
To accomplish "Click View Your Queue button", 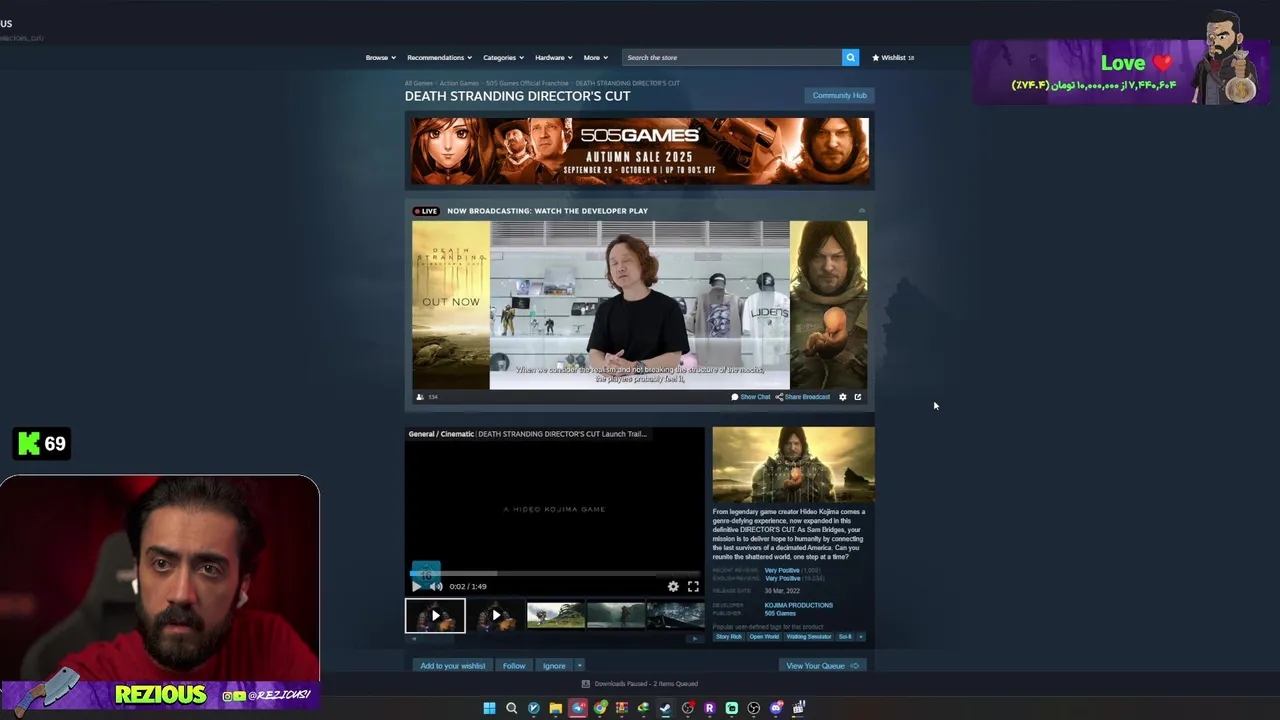I will (822, 666).
